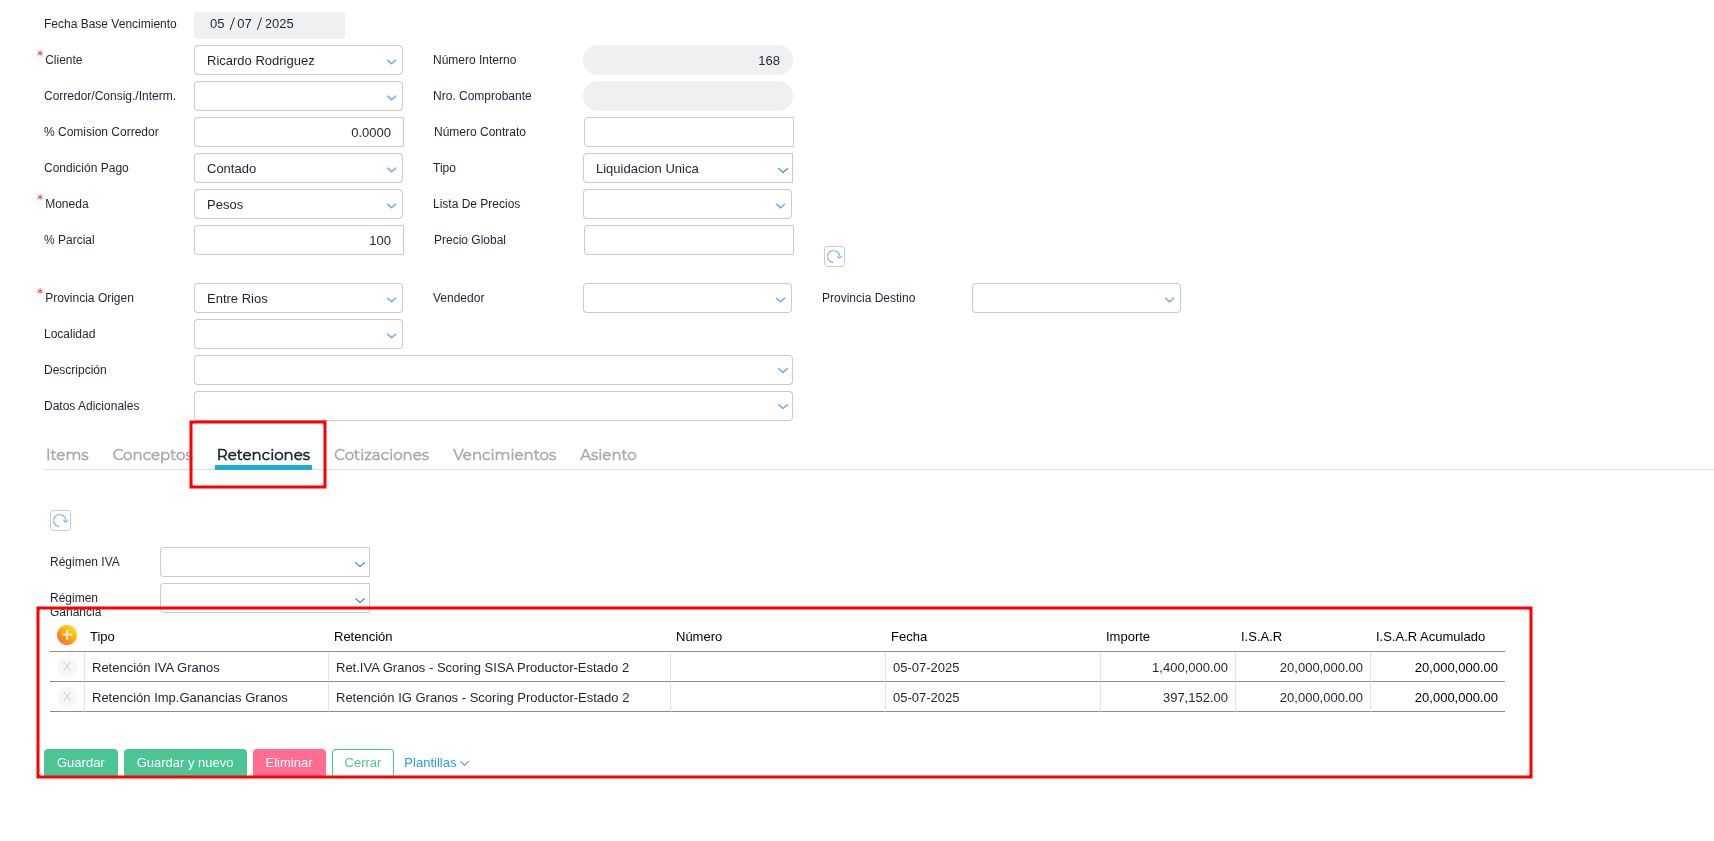
Task: Expand the Provincia Origen dropdown
Action: (x=298, y=299)
